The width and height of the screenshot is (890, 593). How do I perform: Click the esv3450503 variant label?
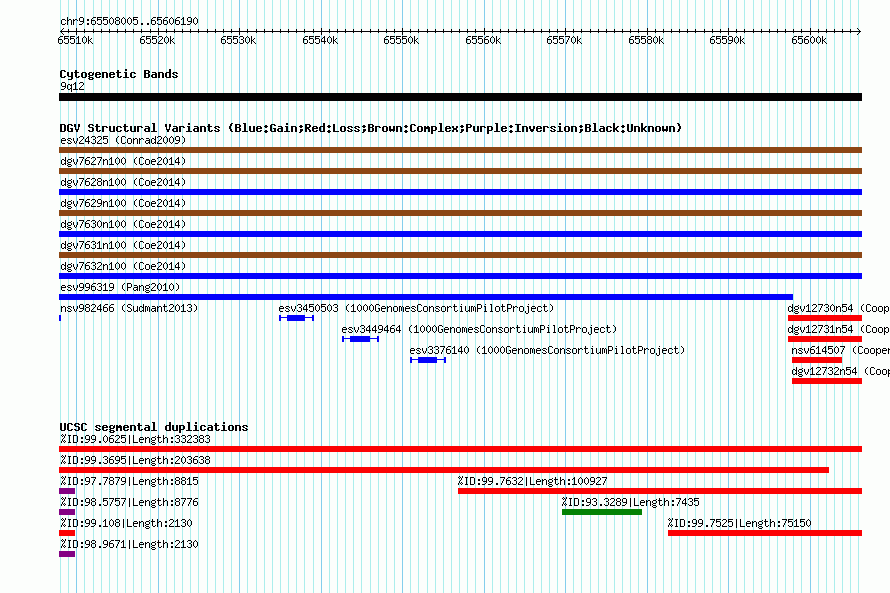pos(416,308)
